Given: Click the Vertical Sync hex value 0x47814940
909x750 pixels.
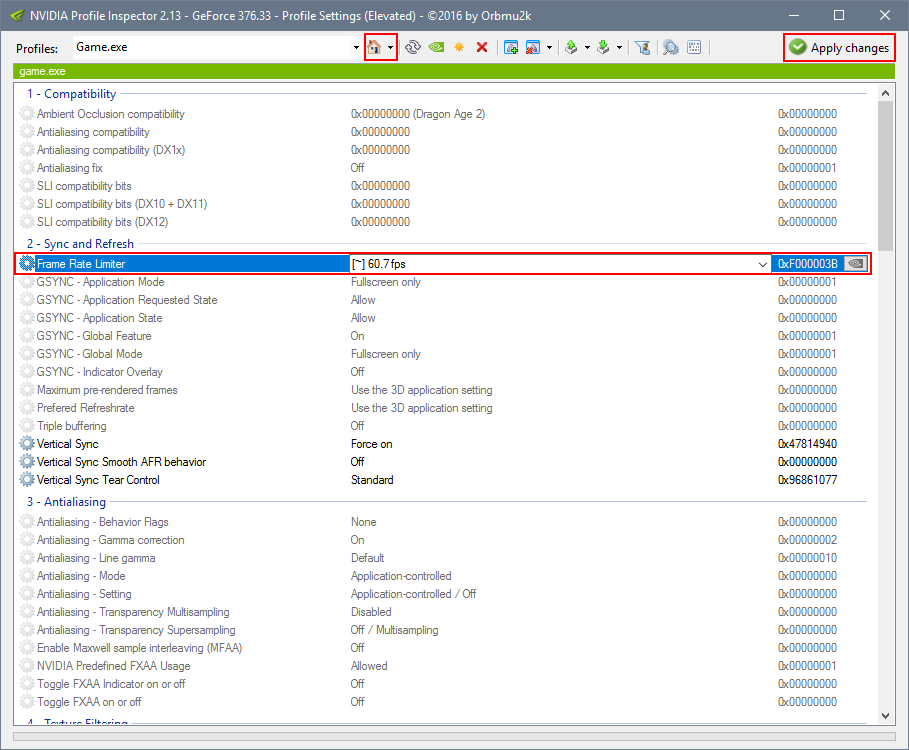Looking at the screenshot, I should tap(808, 444).
